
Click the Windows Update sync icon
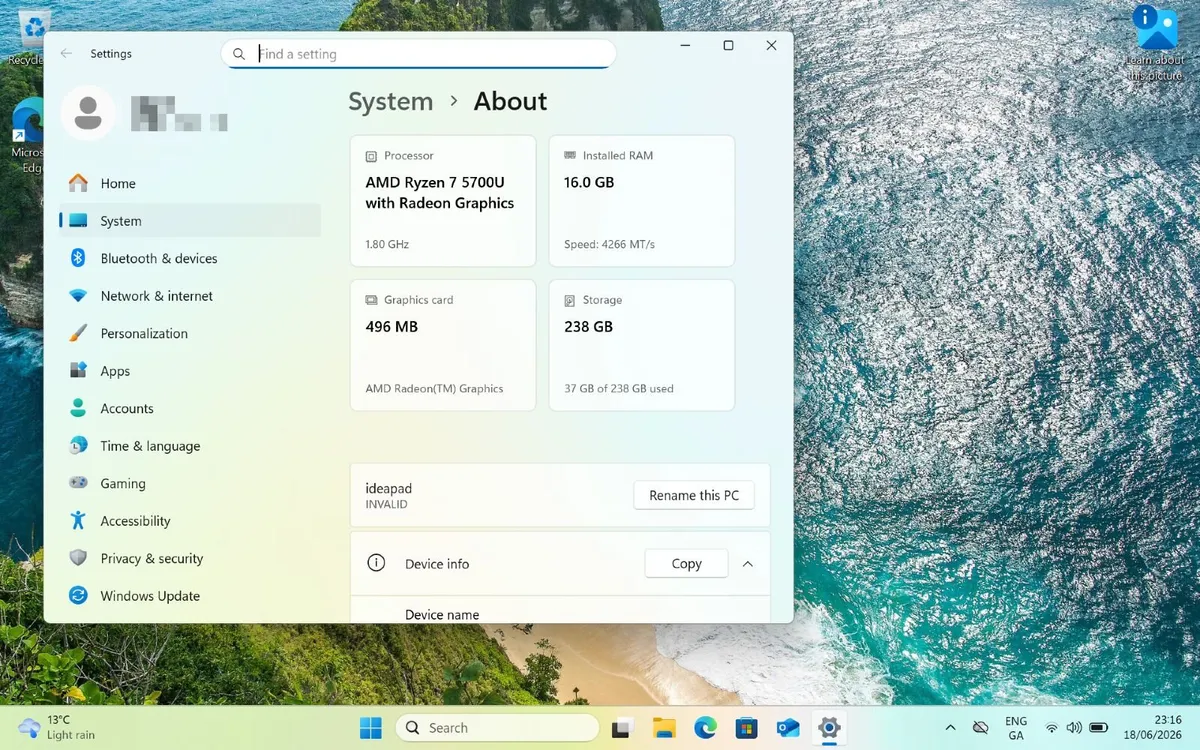[78, 596]
